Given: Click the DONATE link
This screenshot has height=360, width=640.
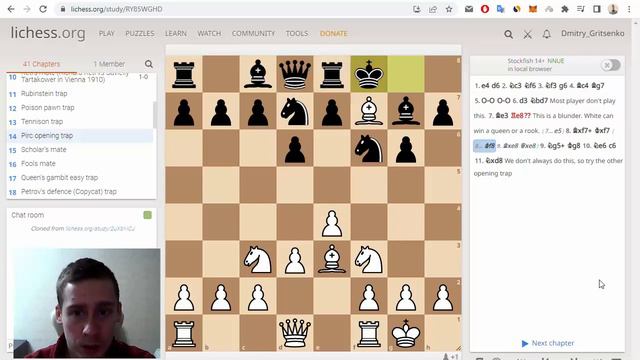Looking at the screenshot, I should (333, 33).
